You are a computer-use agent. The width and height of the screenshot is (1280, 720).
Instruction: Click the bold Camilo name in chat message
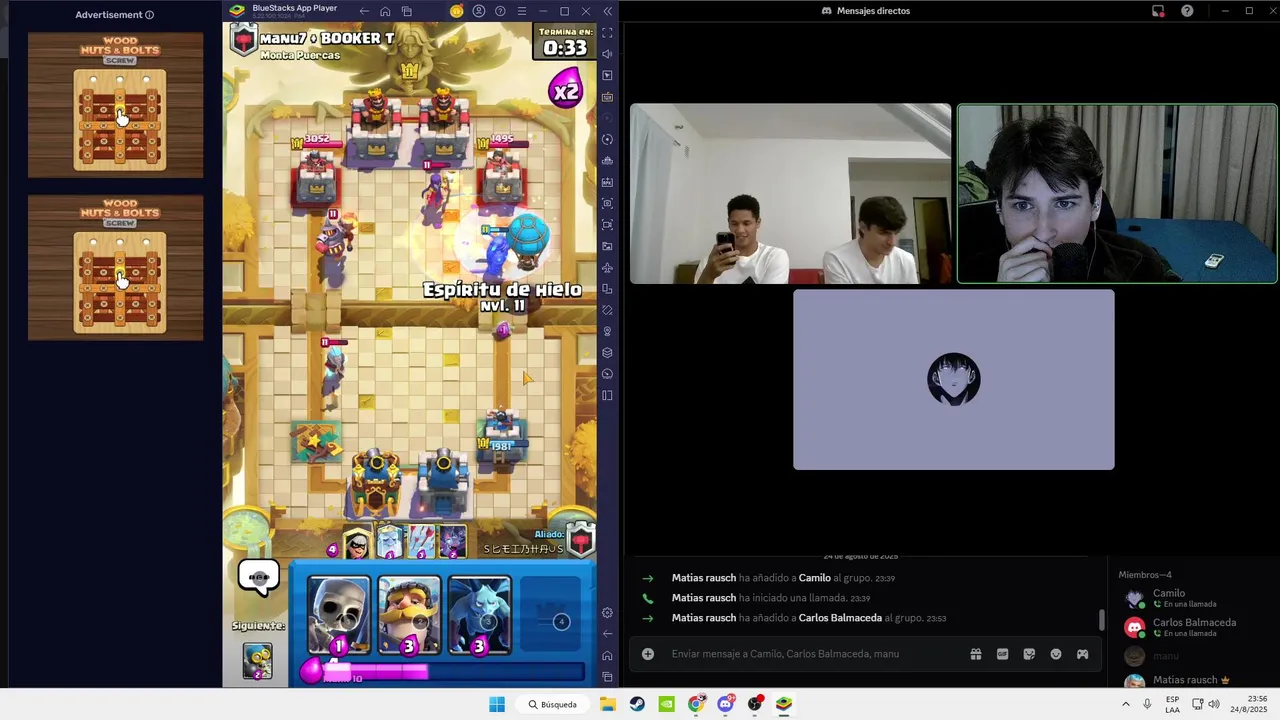pos(815,578)
